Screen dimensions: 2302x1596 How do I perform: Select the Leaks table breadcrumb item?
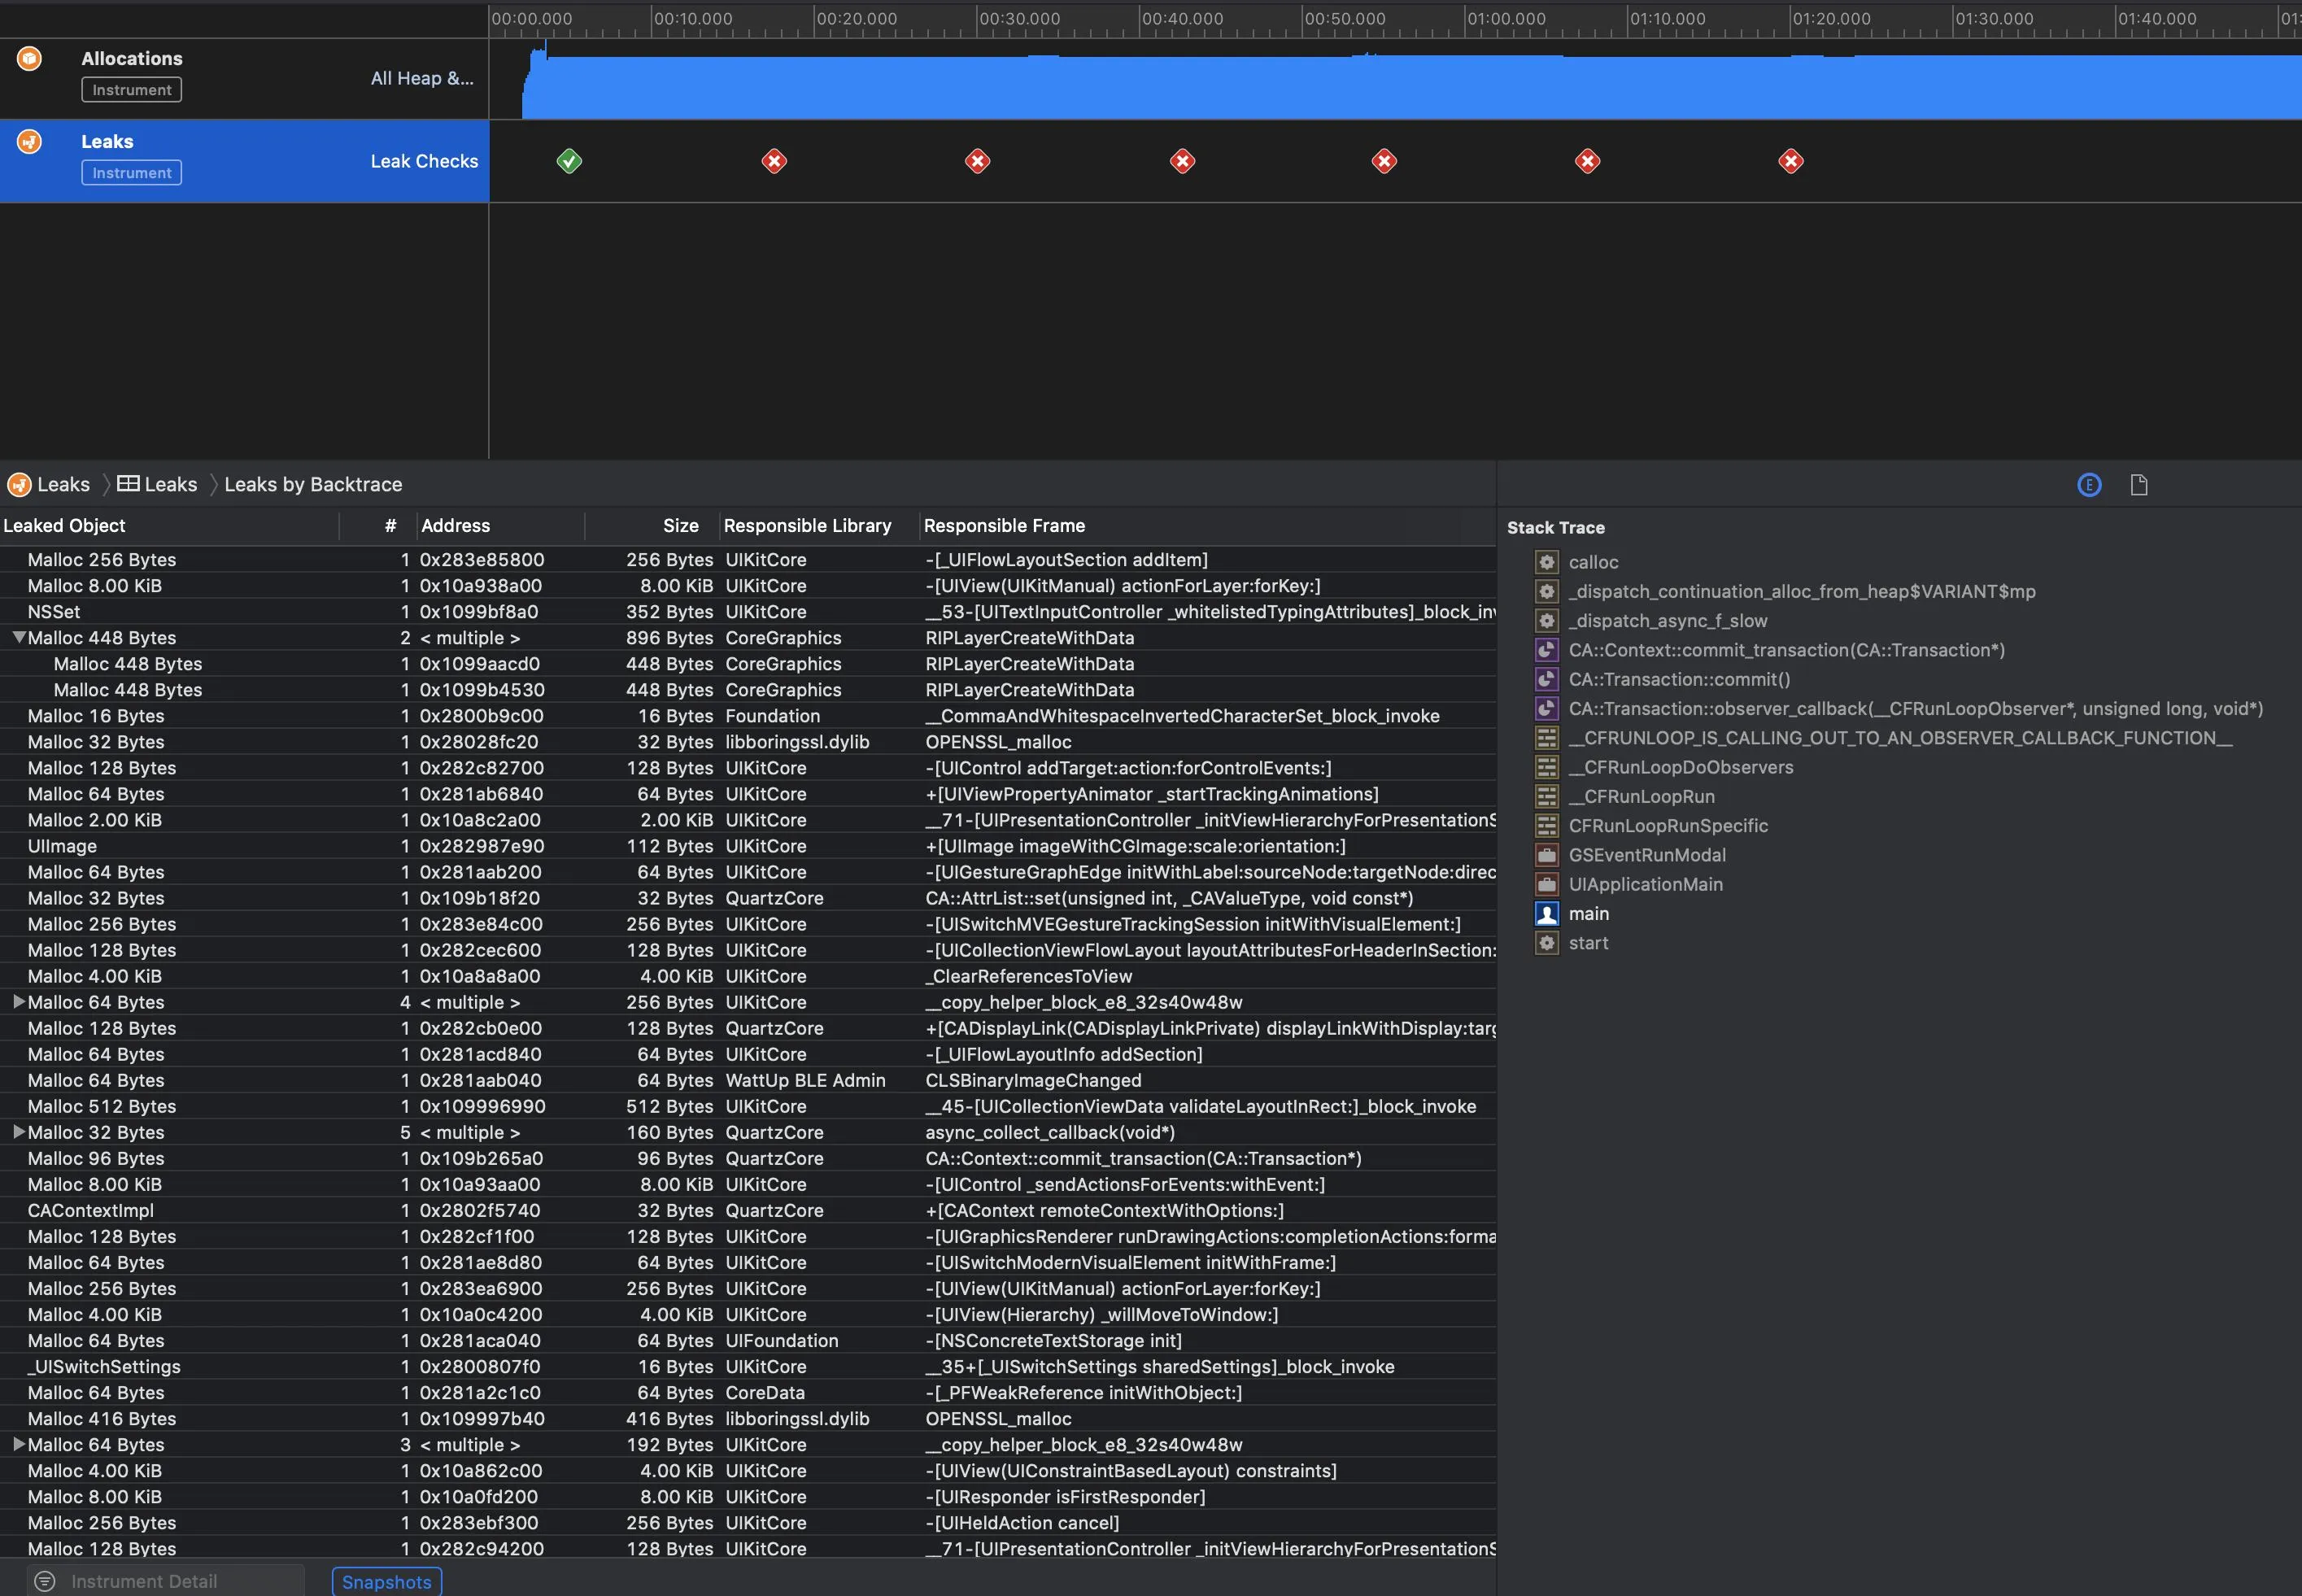click(158, 485)
